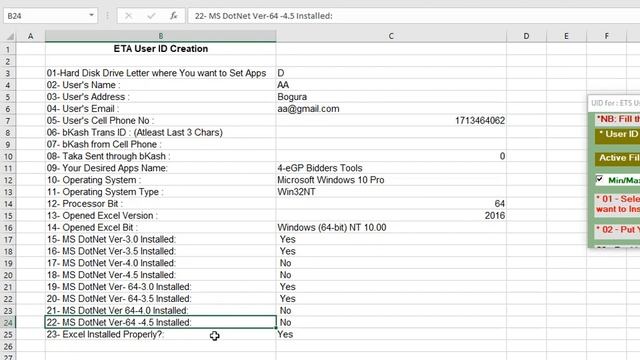The width and height of the screenshot is (640, 360).
Task: Click '07- bKash from Cell Phone' cell
Action: pos(160,144)
